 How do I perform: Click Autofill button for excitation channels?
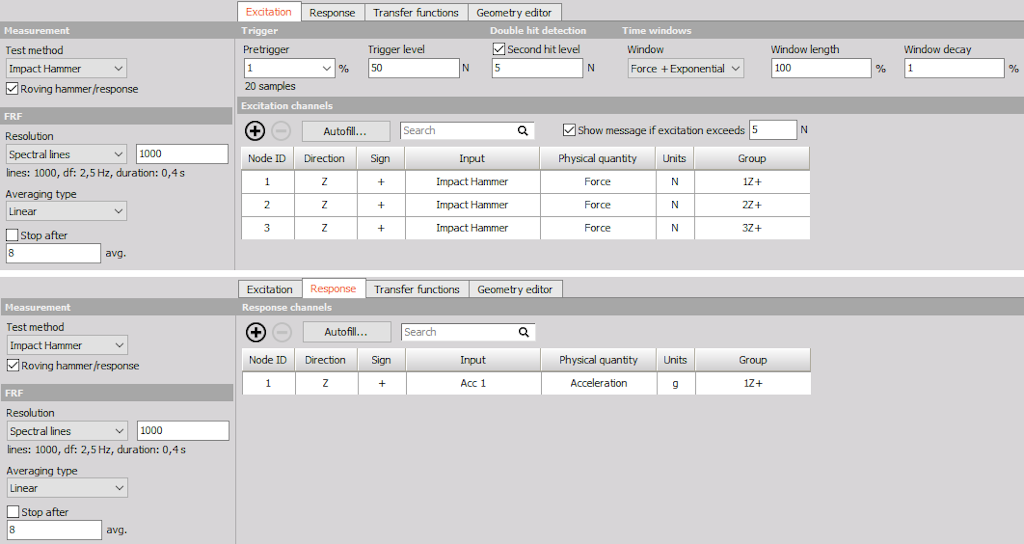[x=345, y=131]
